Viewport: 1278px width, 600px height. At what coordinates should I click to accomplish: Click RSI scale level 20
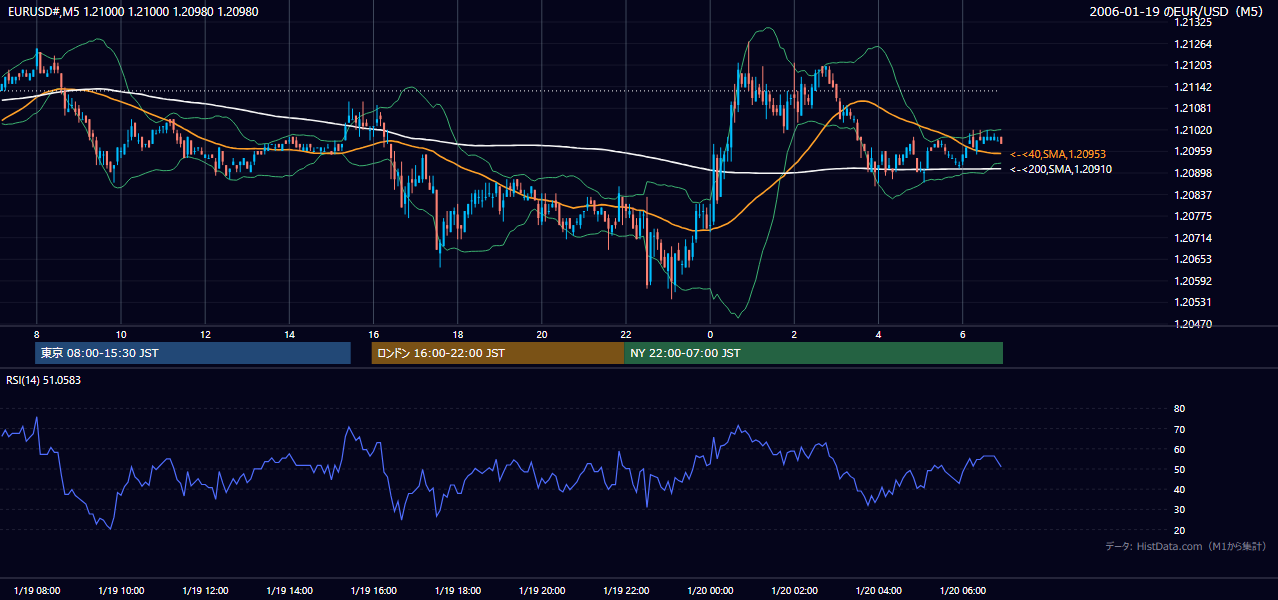(1179, 530)
